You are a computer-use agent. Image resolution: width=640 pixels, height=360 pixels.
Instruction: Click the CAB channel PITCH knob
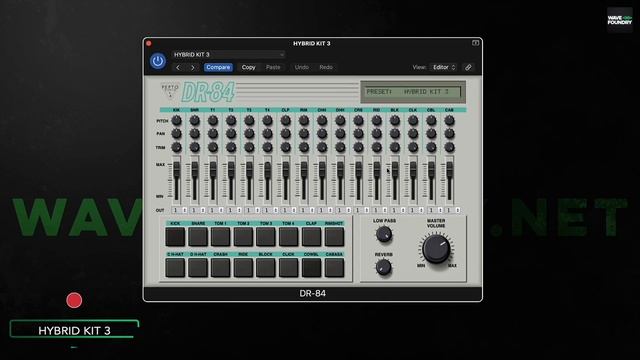tap(449, 120)
